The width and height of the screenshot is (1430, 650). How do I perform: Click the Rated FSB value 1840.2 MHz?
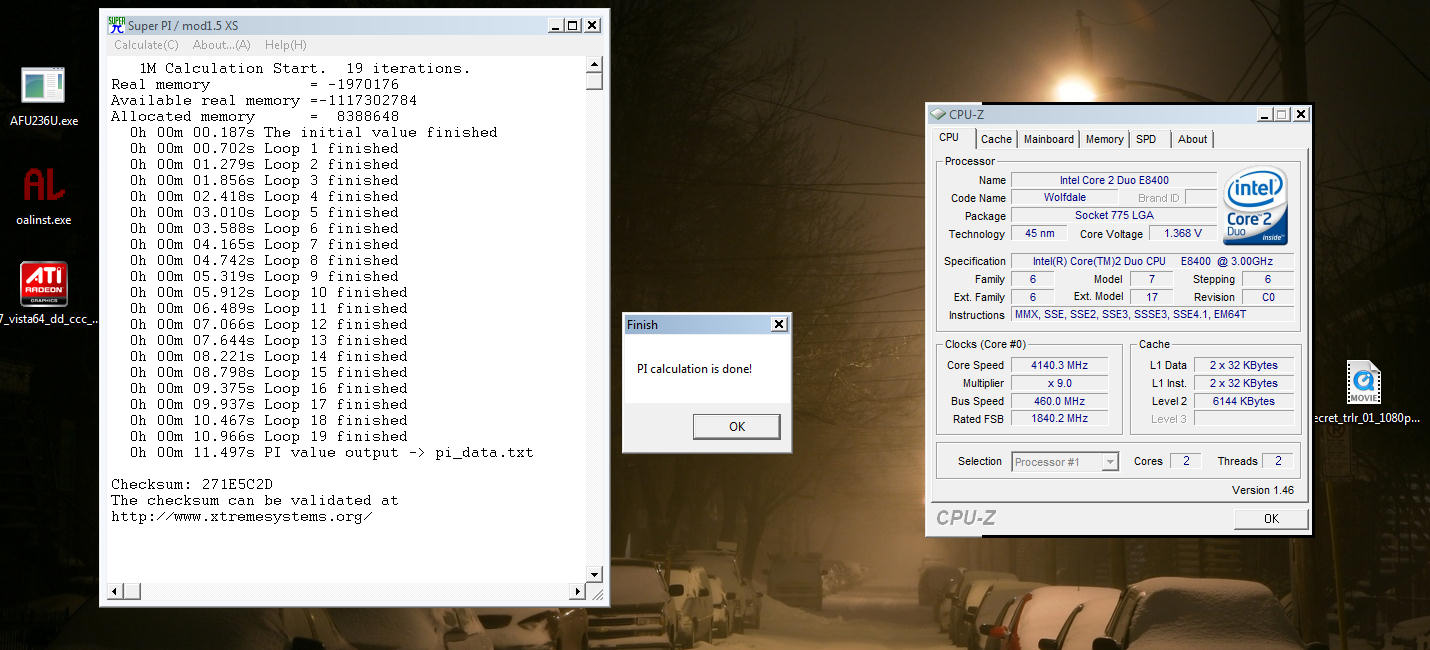pos(1059,420)
